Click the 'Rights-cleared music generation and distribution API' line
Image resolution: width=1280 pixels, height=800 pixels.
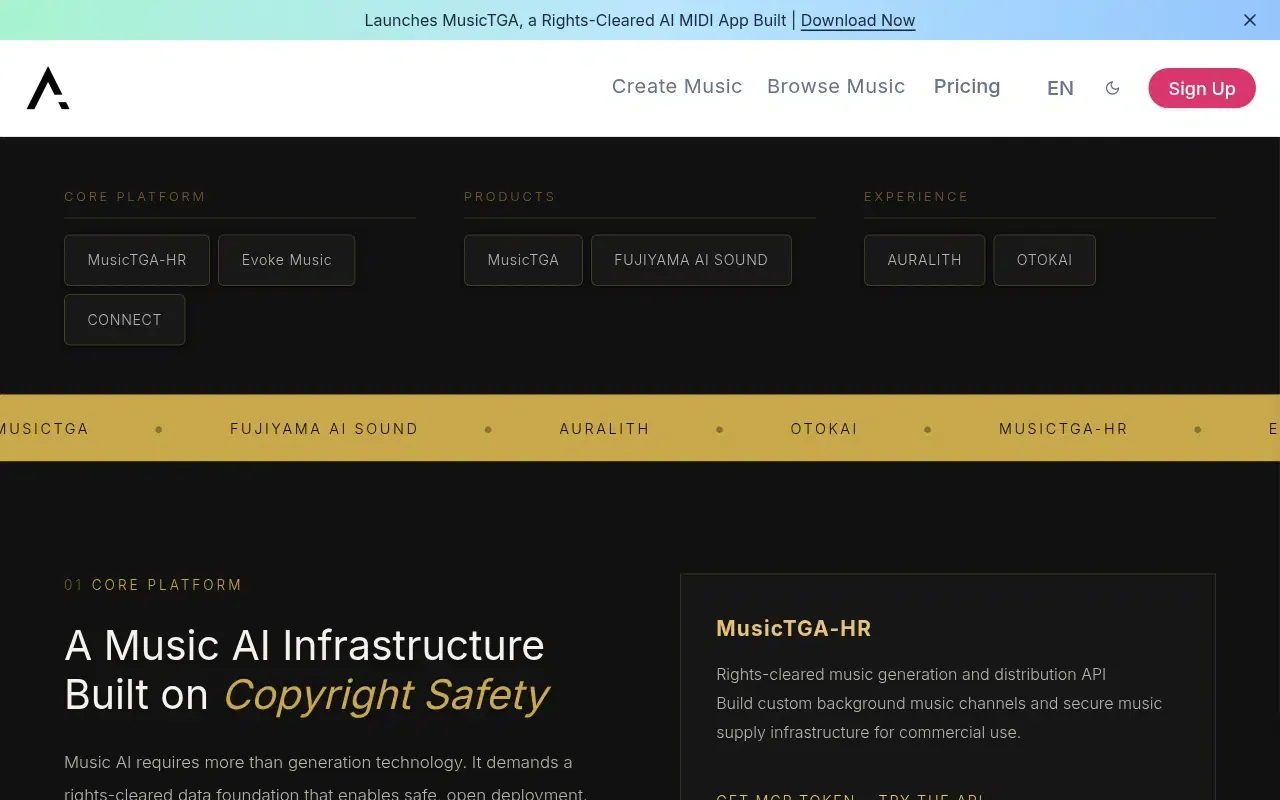(911, 674)
